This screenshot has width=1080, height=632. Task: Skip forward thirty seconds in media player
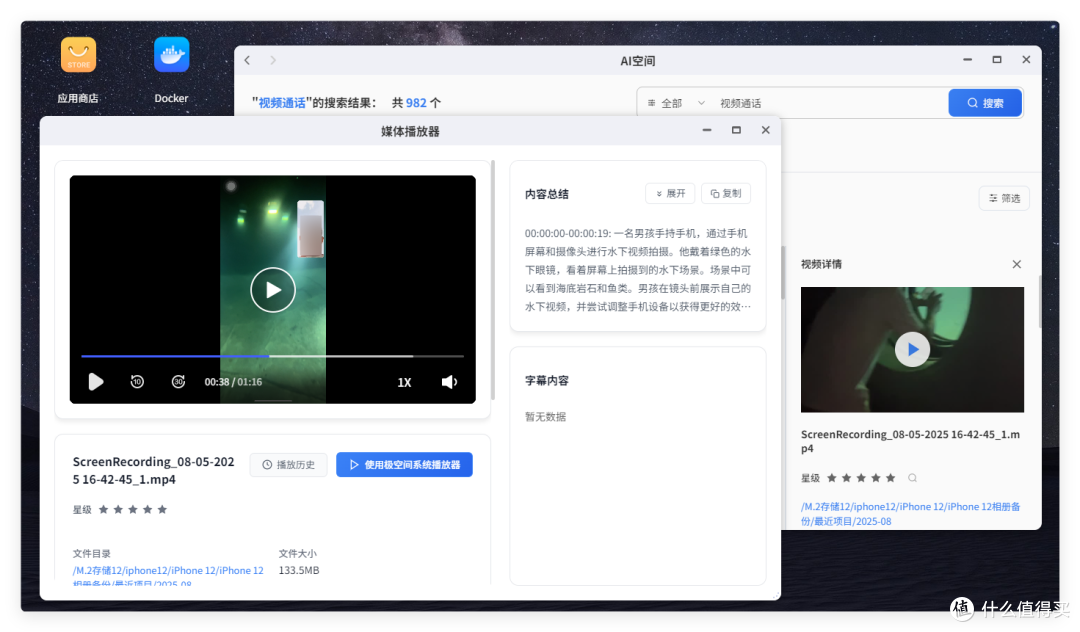tap(178, 381)
